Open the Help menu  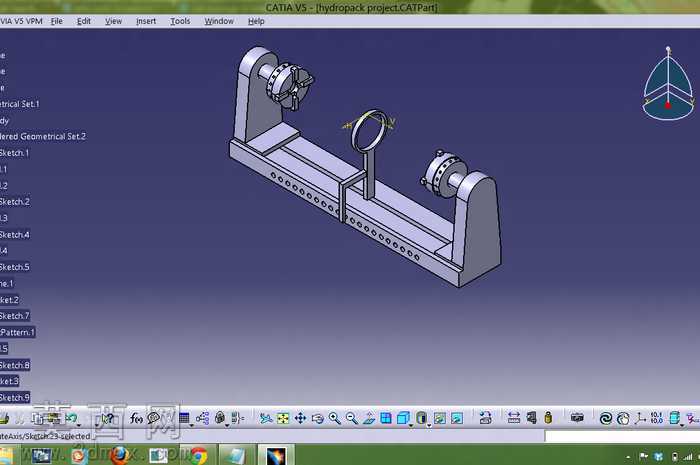[256, 21]
